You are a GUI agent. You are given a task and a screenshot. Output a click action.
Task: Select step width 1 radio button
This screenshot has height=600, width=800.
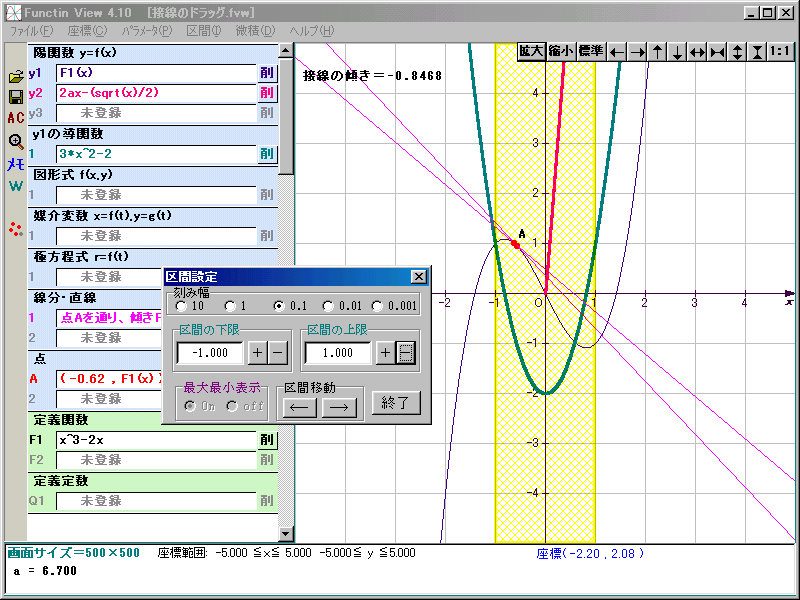[x=230, y=306]
